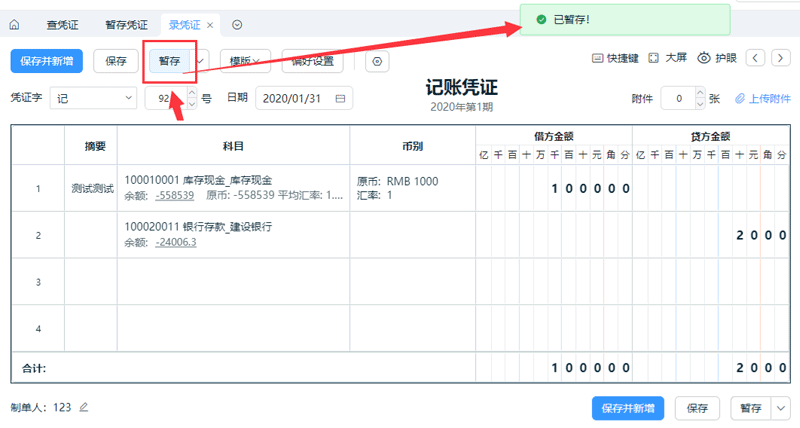800x428 pixels.
Task: Show 快捷键 keyboard shortcuts
Action: [x=615, y=58]
